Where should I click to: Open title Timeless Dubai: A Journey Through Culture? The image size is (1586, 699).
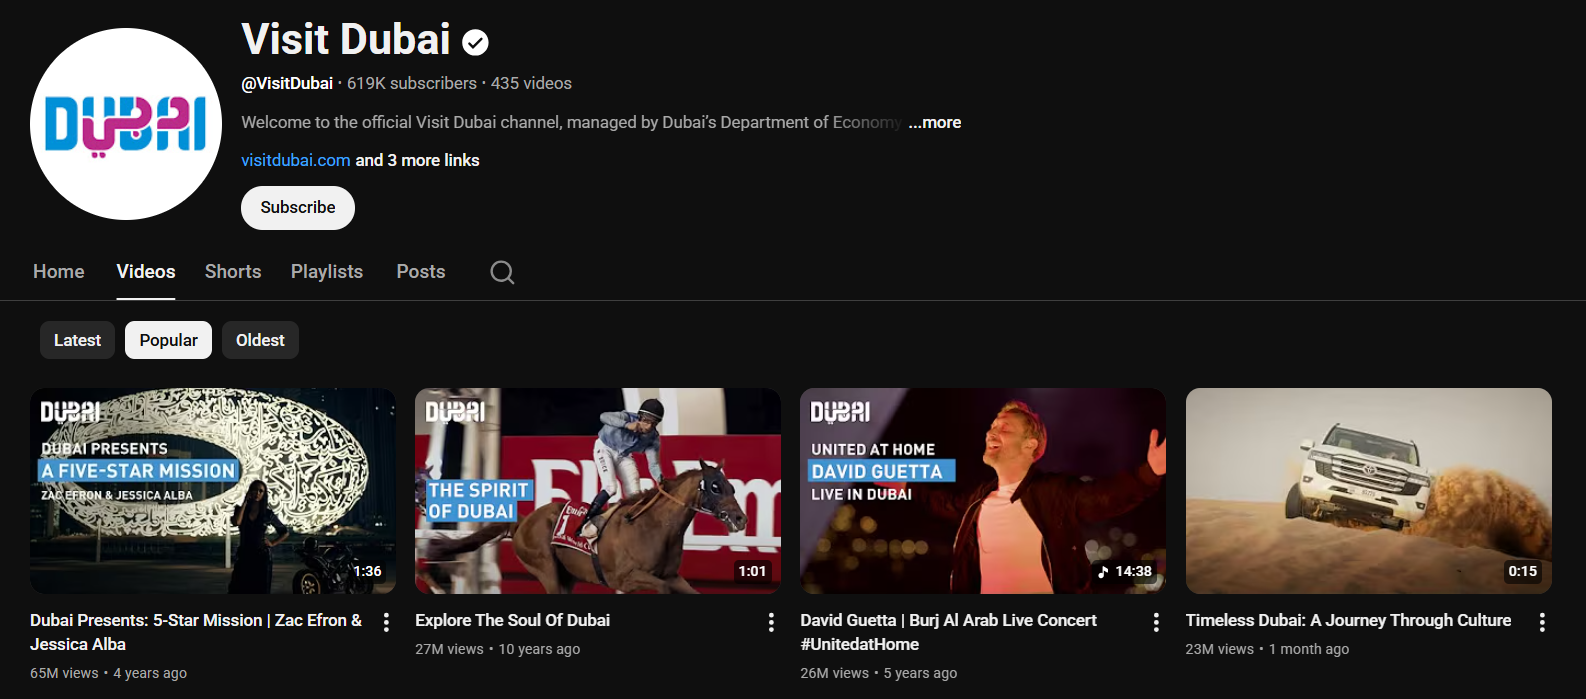click(1348, 620)
